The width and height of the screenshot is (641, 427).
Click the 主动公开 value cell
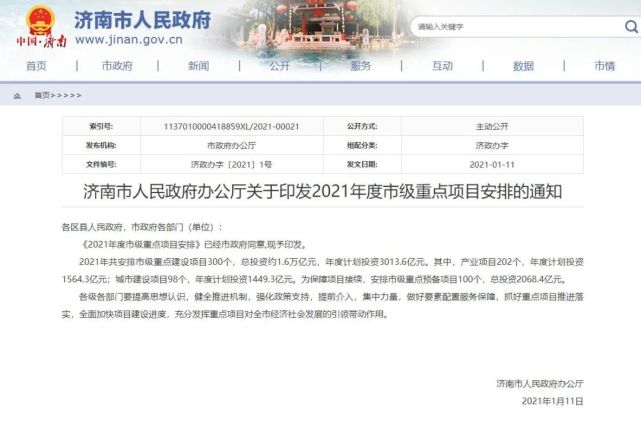(x=492, y=126)
